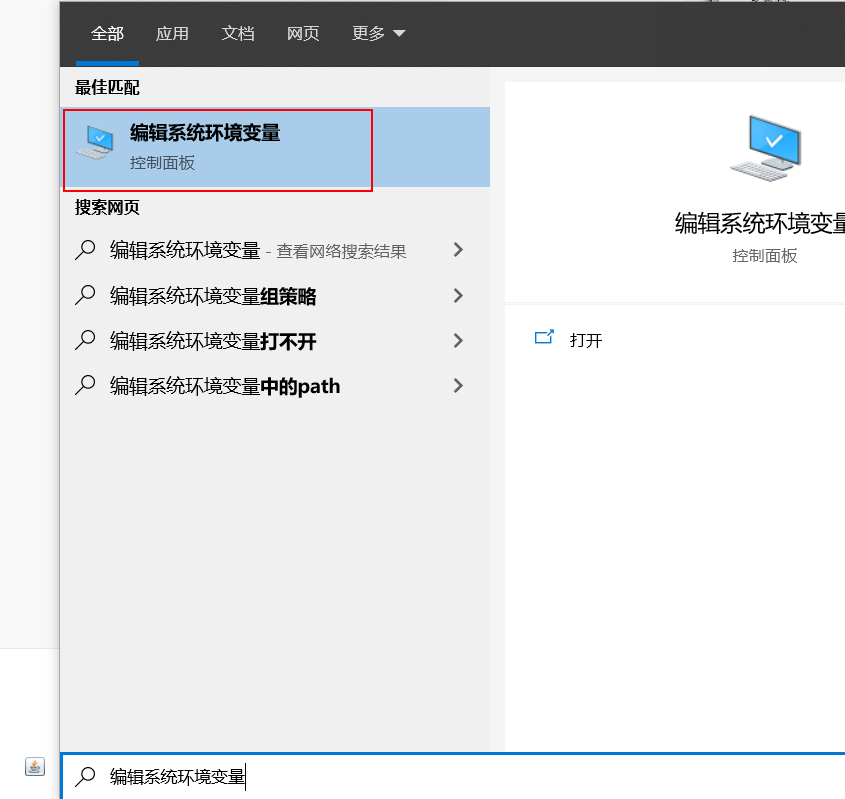The width and height of the screenshot is (845, 799).
Task: Click the large computer icon in the preview pane
Action: [x=765, y=148]
